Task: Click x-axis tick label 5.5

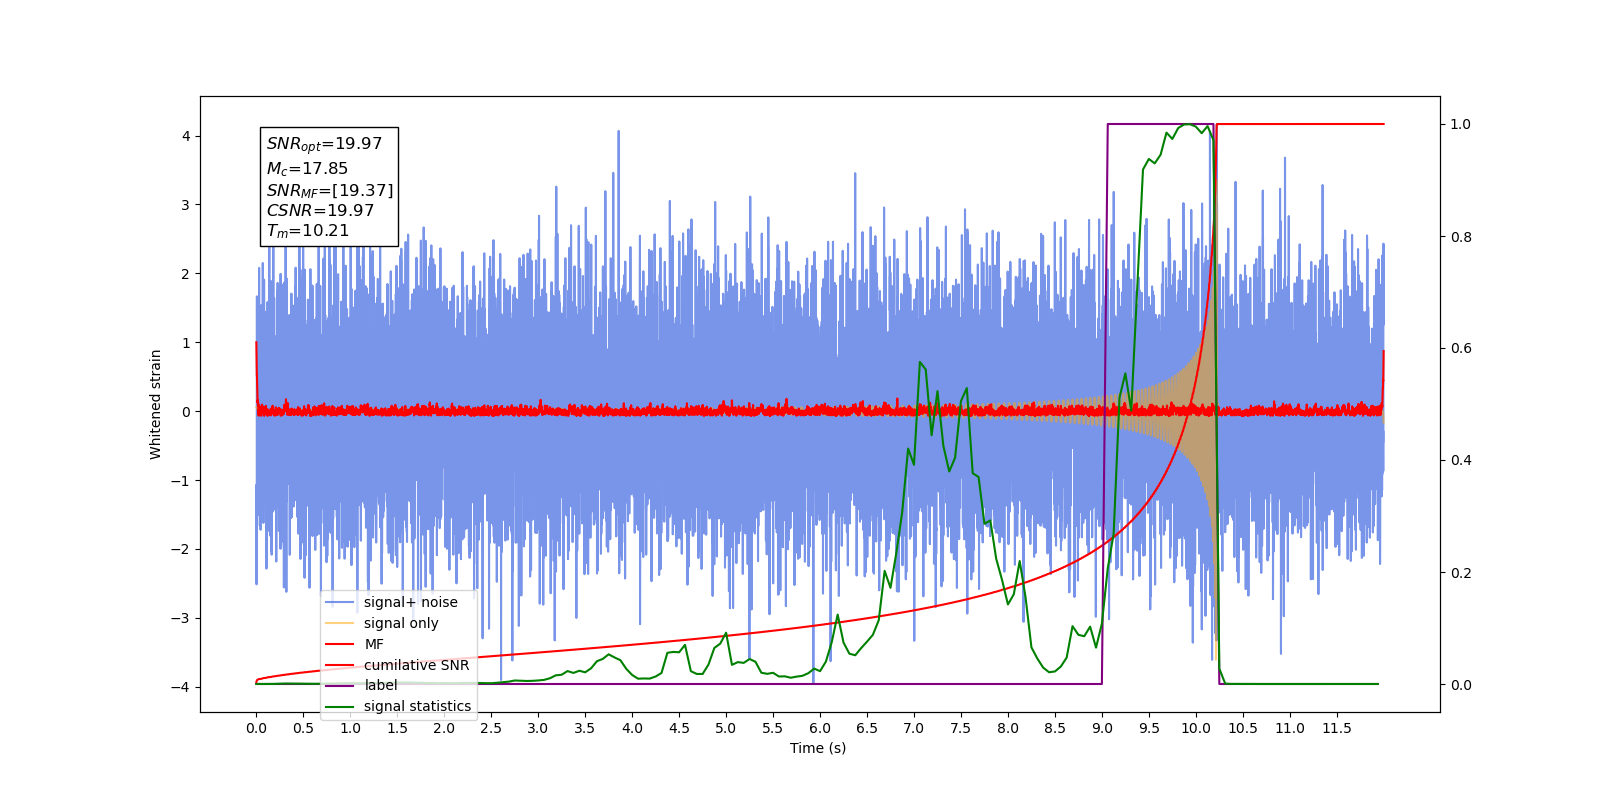Action: pos(773,728)
